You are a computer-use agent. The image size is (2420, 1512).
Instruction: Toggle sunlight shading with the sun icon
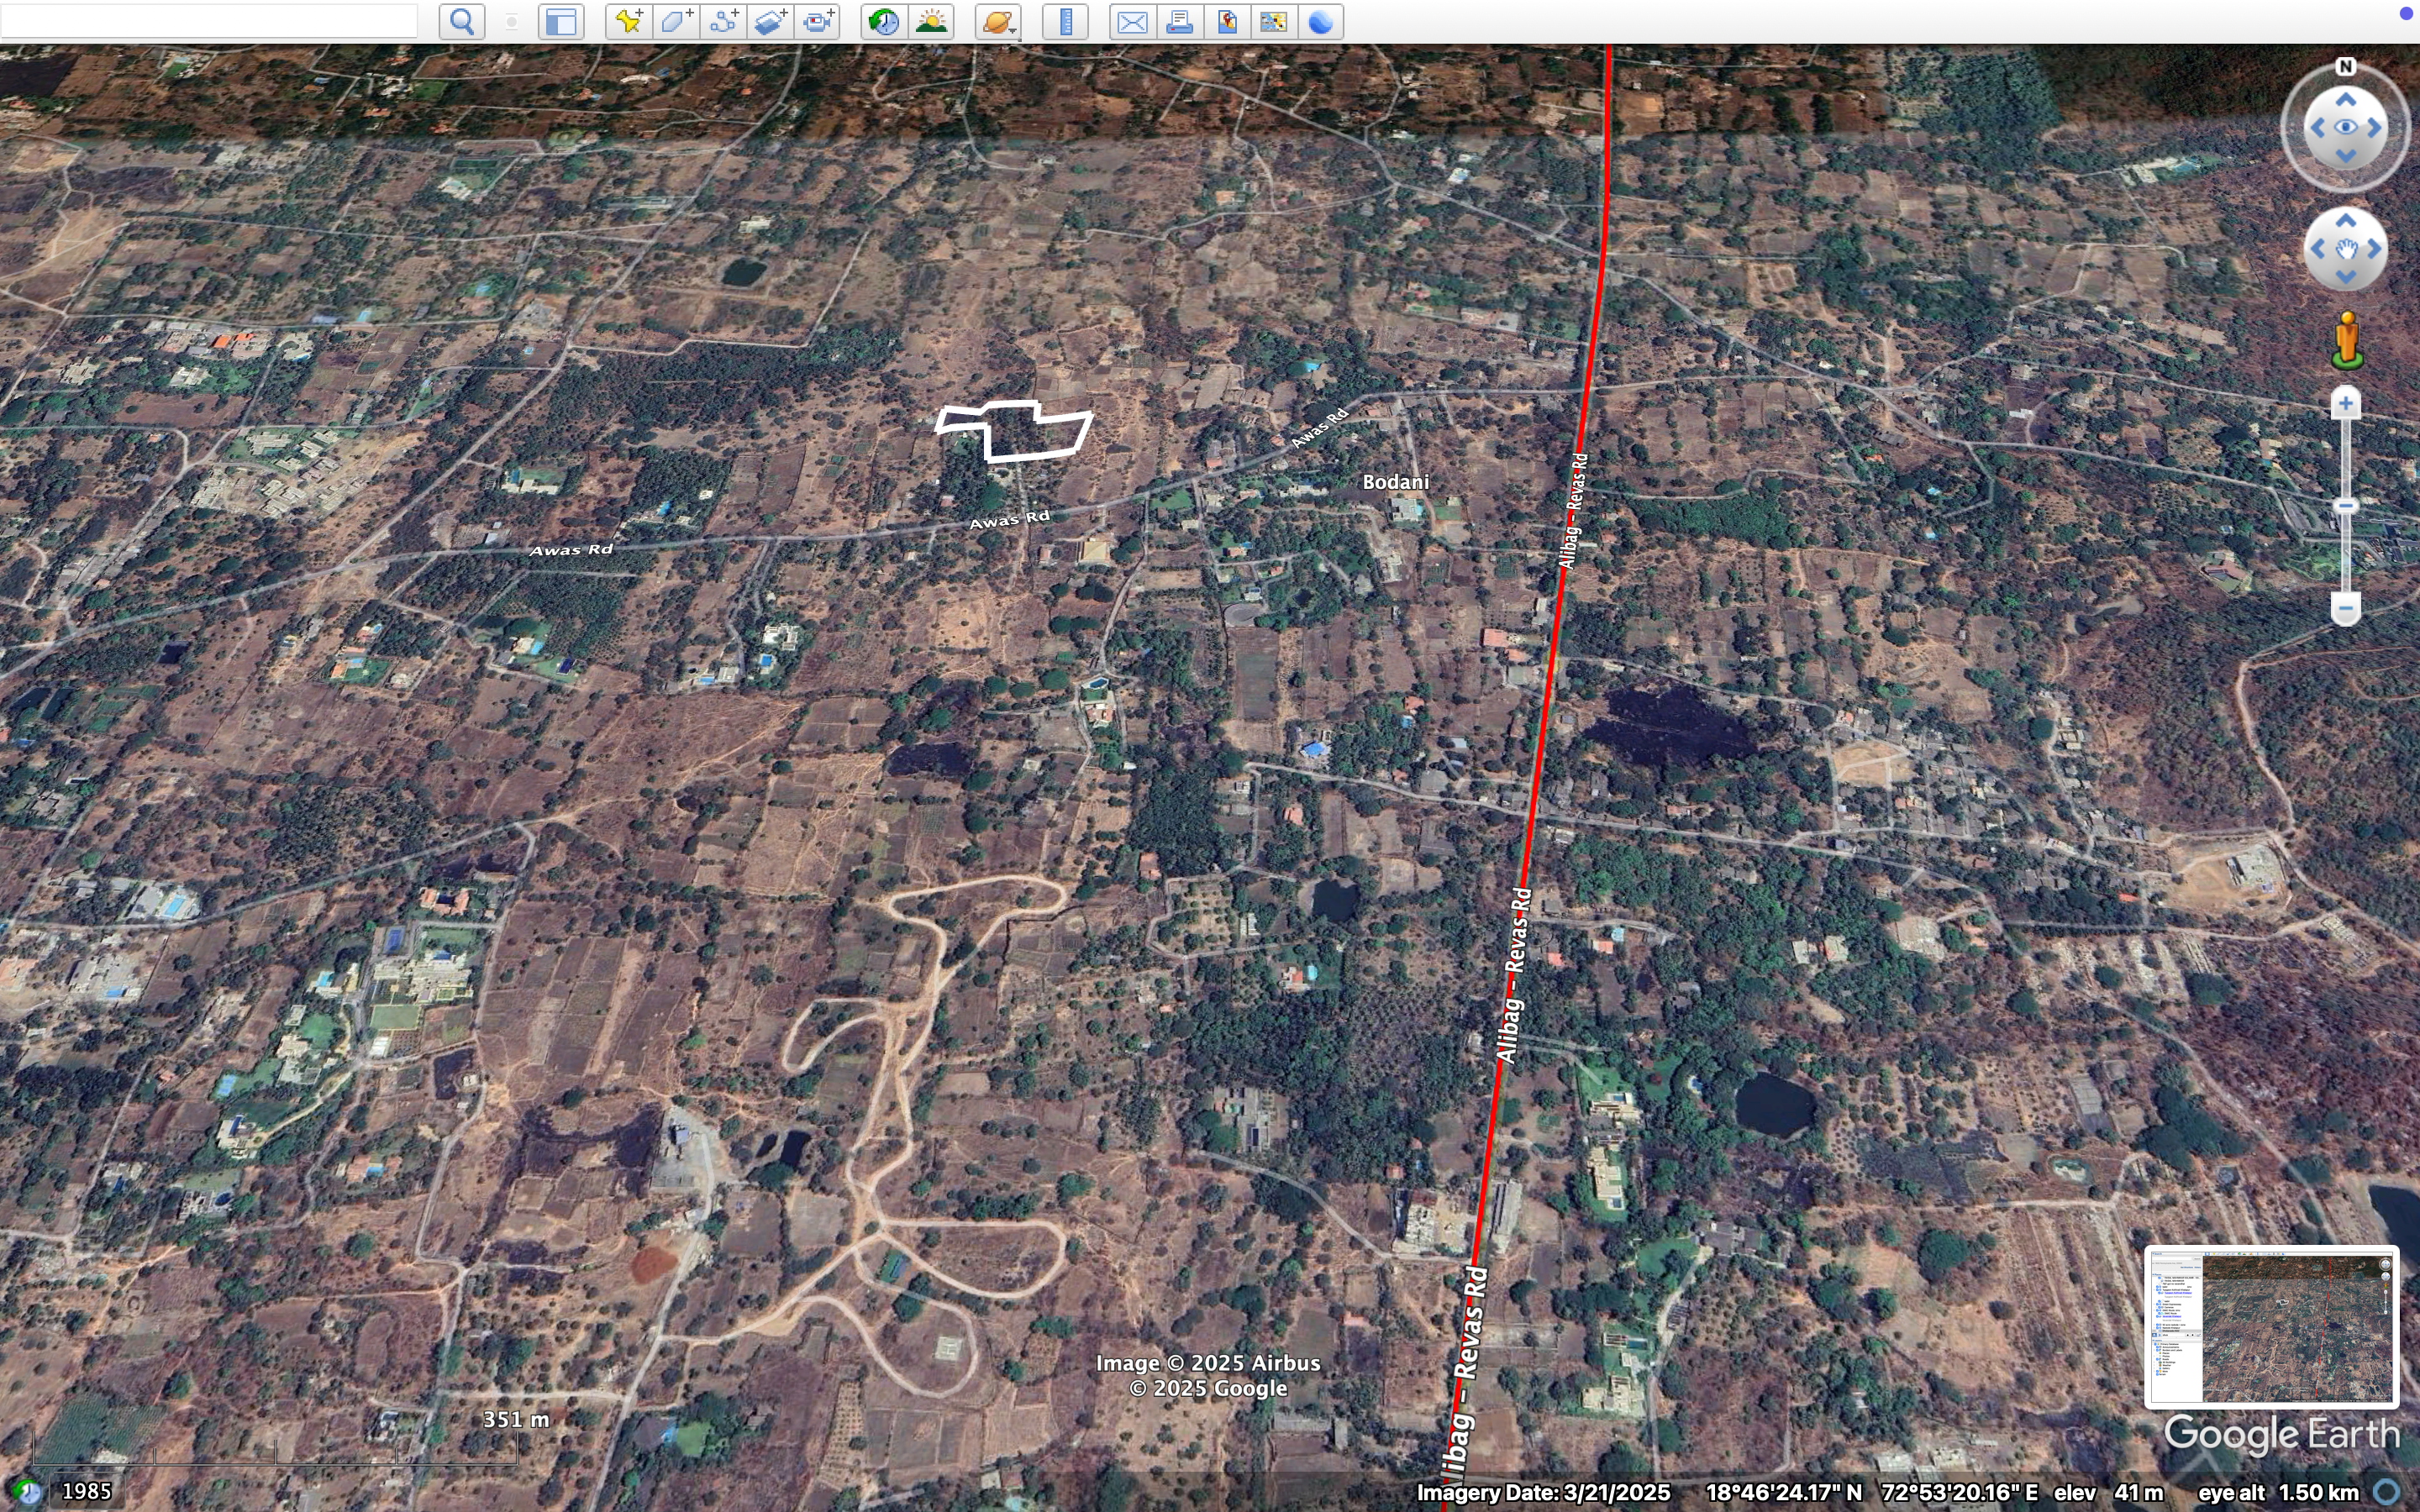point(931,21)
